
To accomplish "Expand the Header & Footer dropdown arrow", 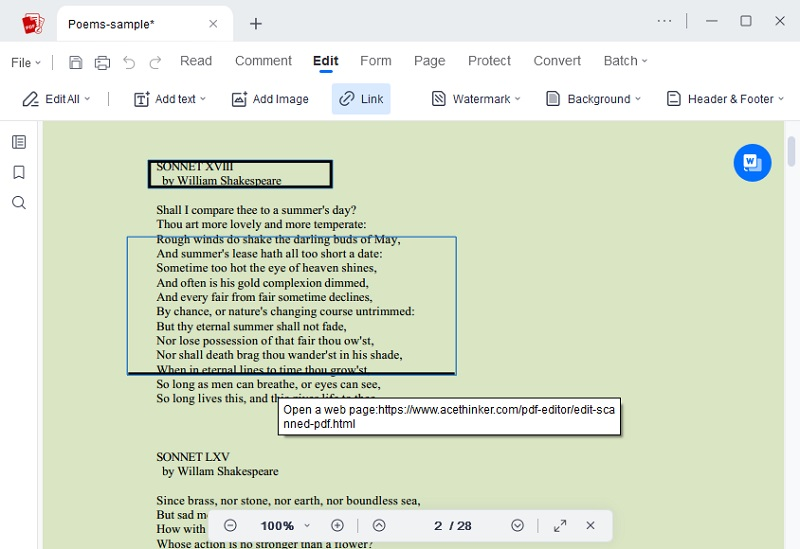I will (781, 99).
